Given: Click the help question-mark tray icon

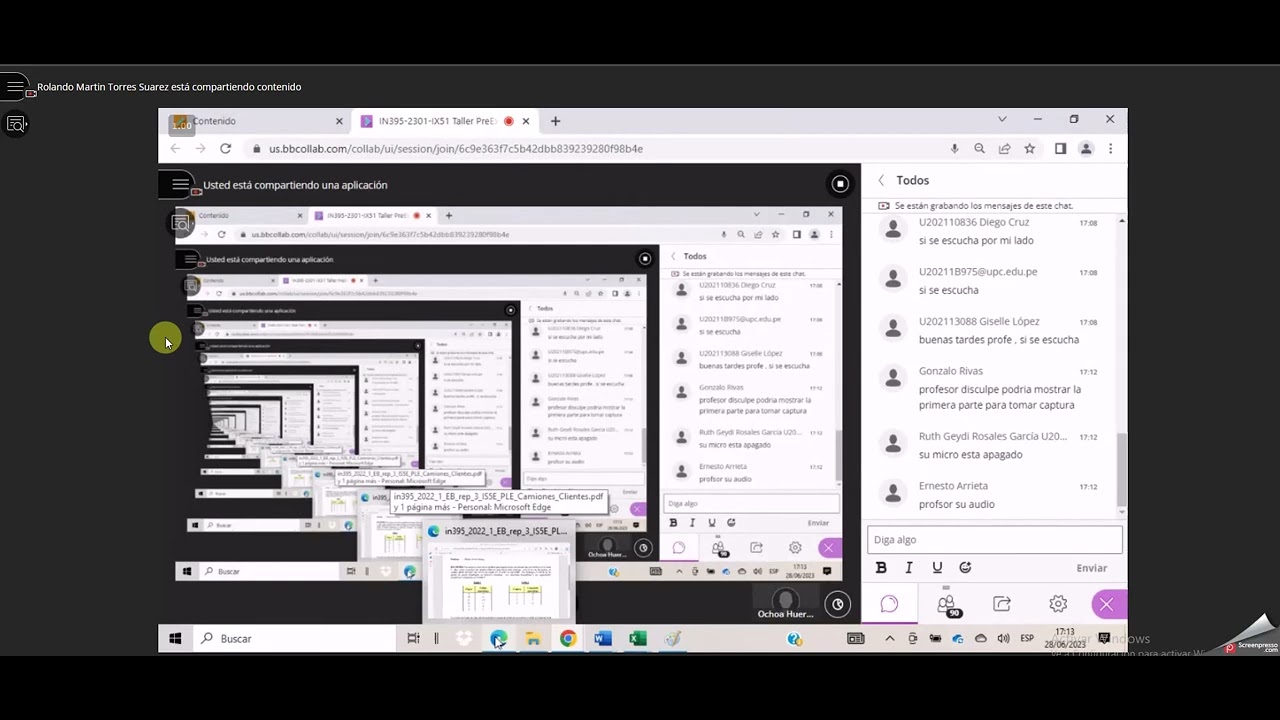Looking at the screenshot, I should pyautogui.click(x=794, y=638).
